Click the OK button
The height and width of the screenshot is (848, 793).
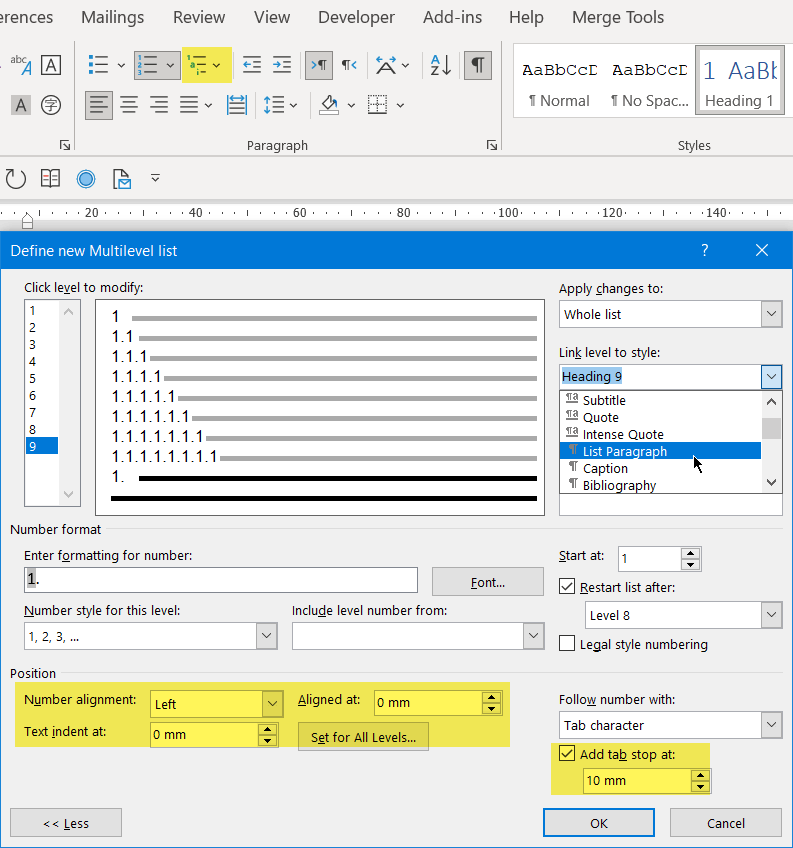(x=599, y=823)
